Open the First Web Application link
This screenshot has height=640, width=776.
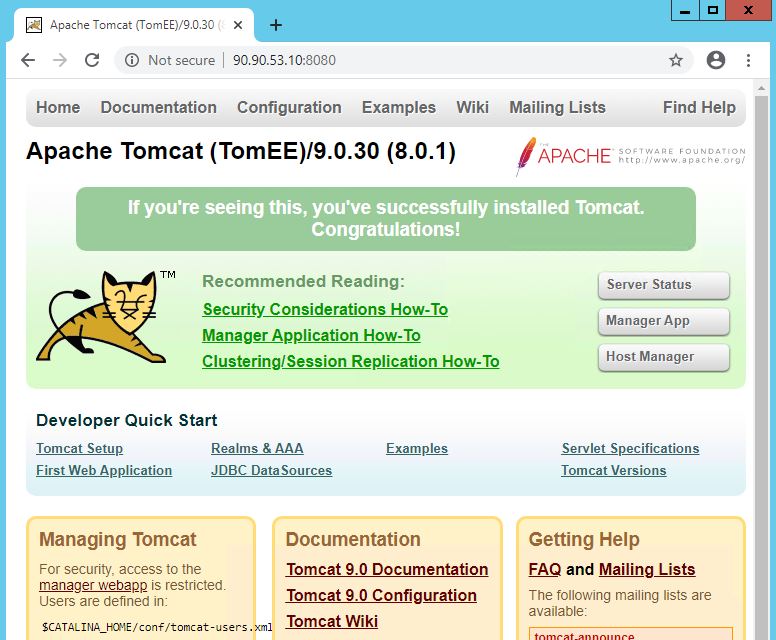(x=104, y=470)
